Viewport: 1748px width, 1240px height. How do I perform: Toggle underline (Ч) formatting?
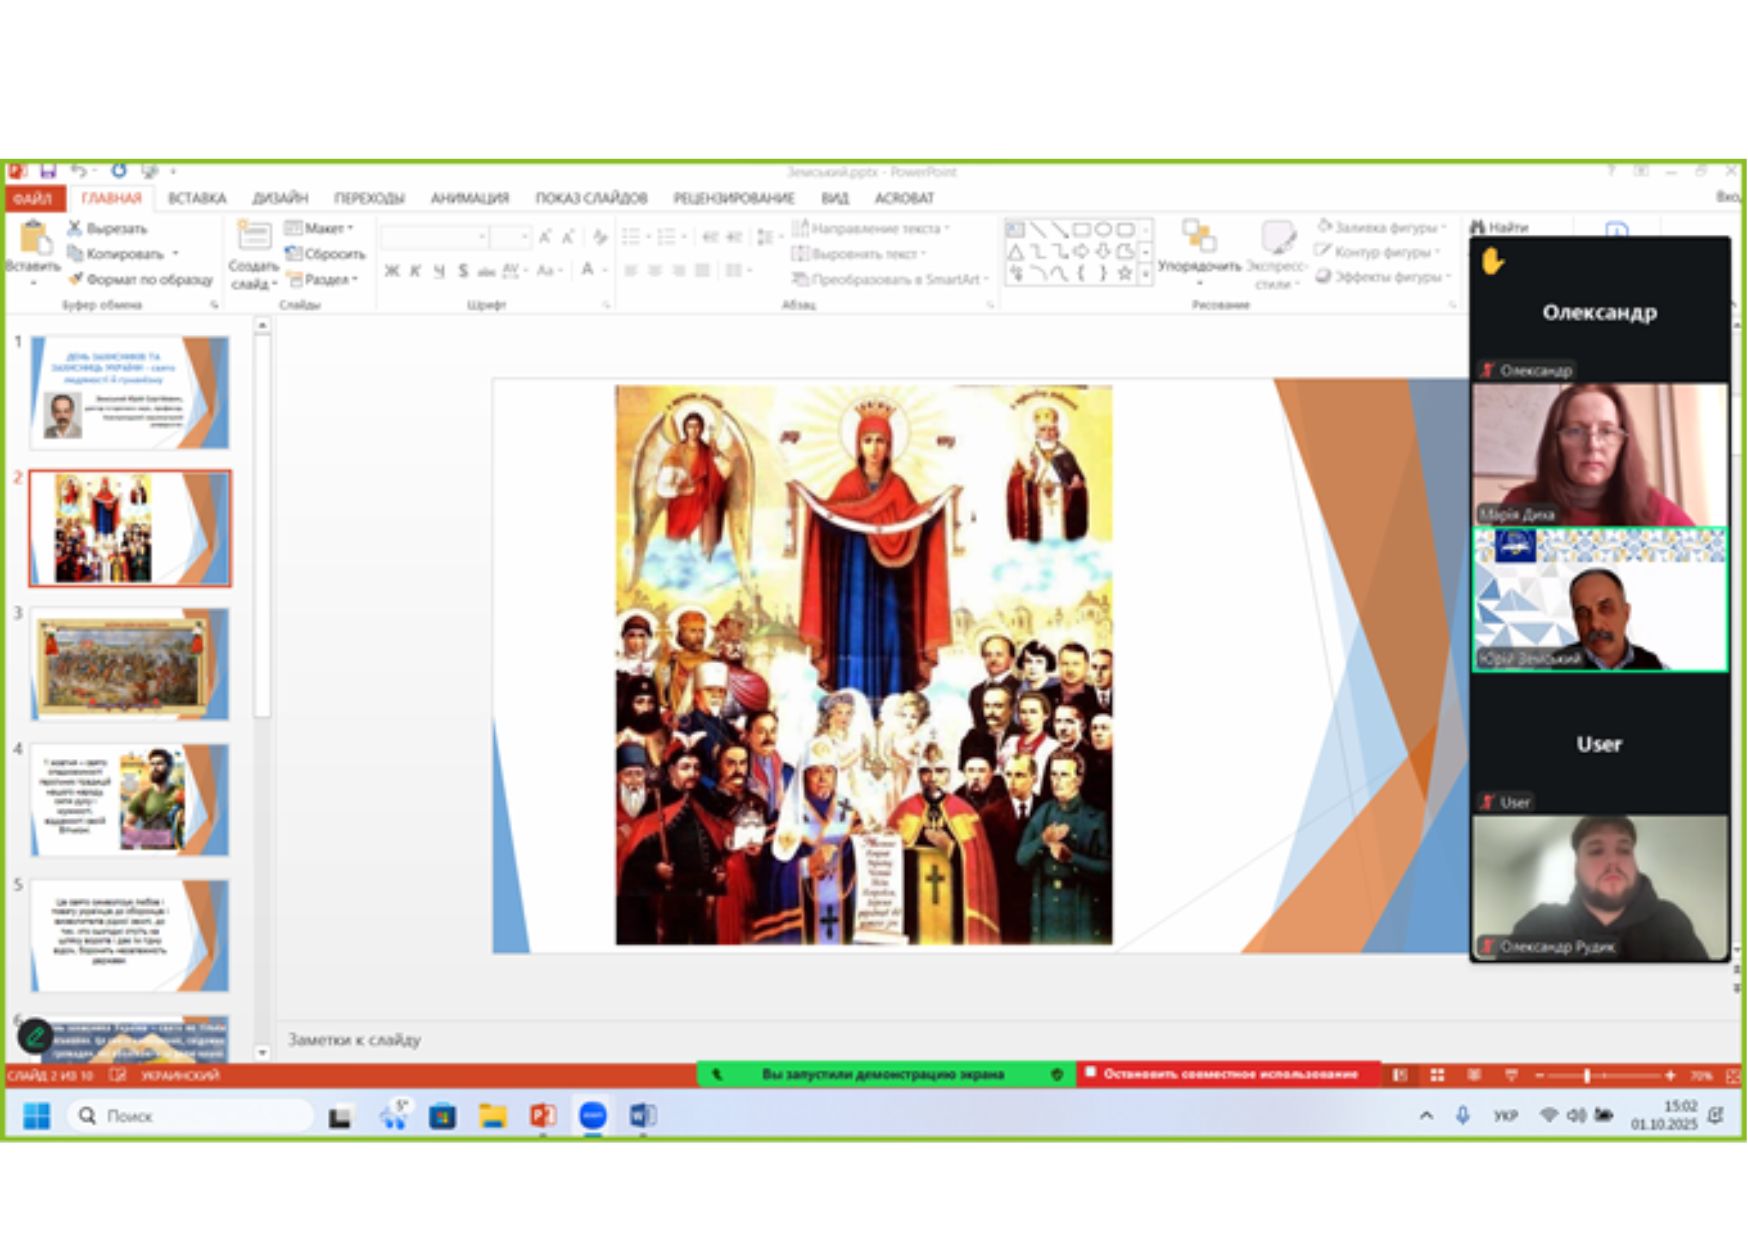click(x=438, y=271)
